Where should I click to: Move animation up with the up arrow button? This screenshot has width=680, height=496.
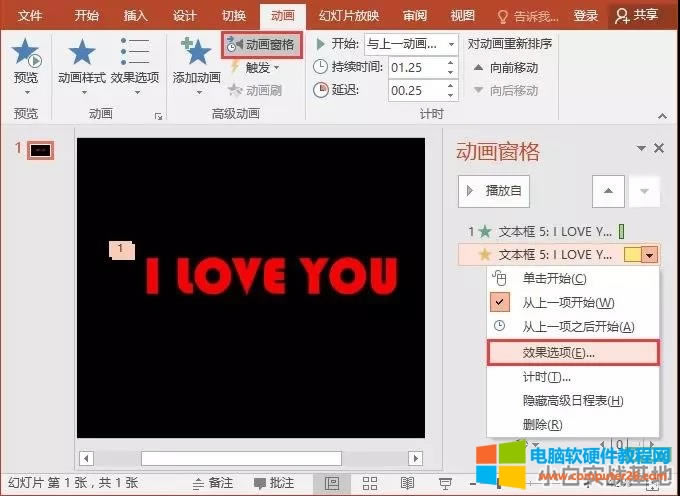coord(609,190)
